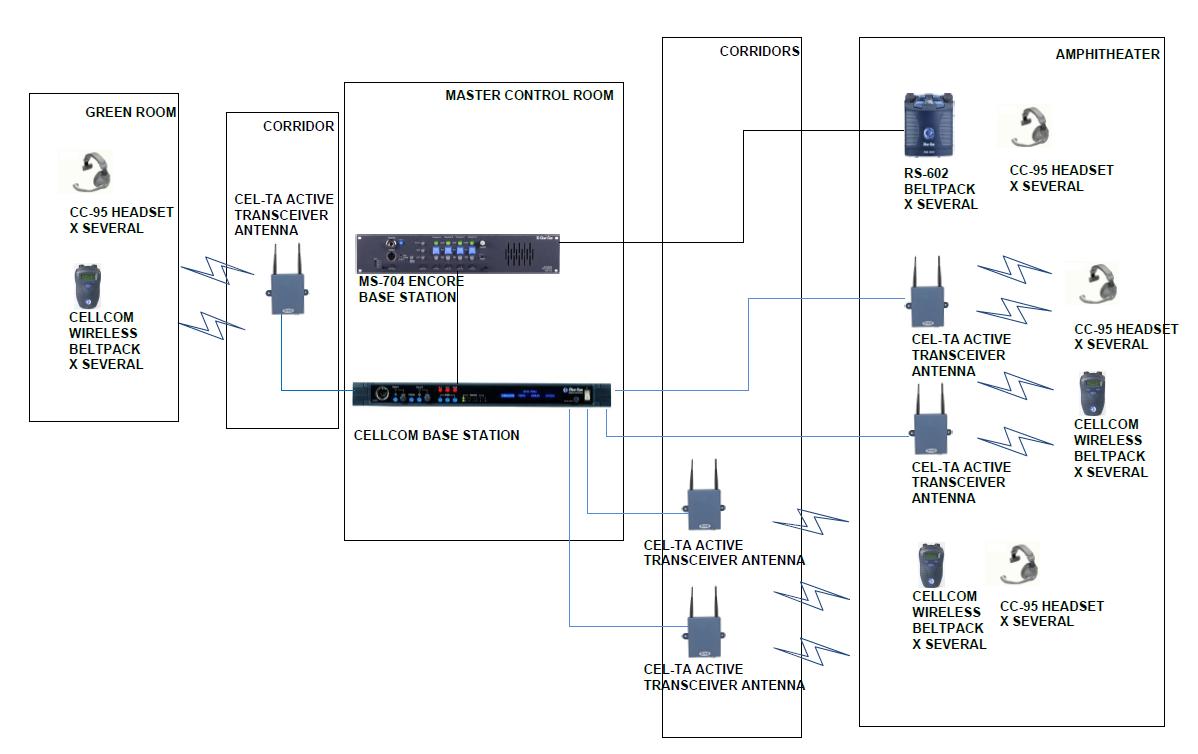This screenshot has height=754, width=1198.
Task: Select the CellCom base station rack unit
Action: pyautogui.click(x=481, y=394)
